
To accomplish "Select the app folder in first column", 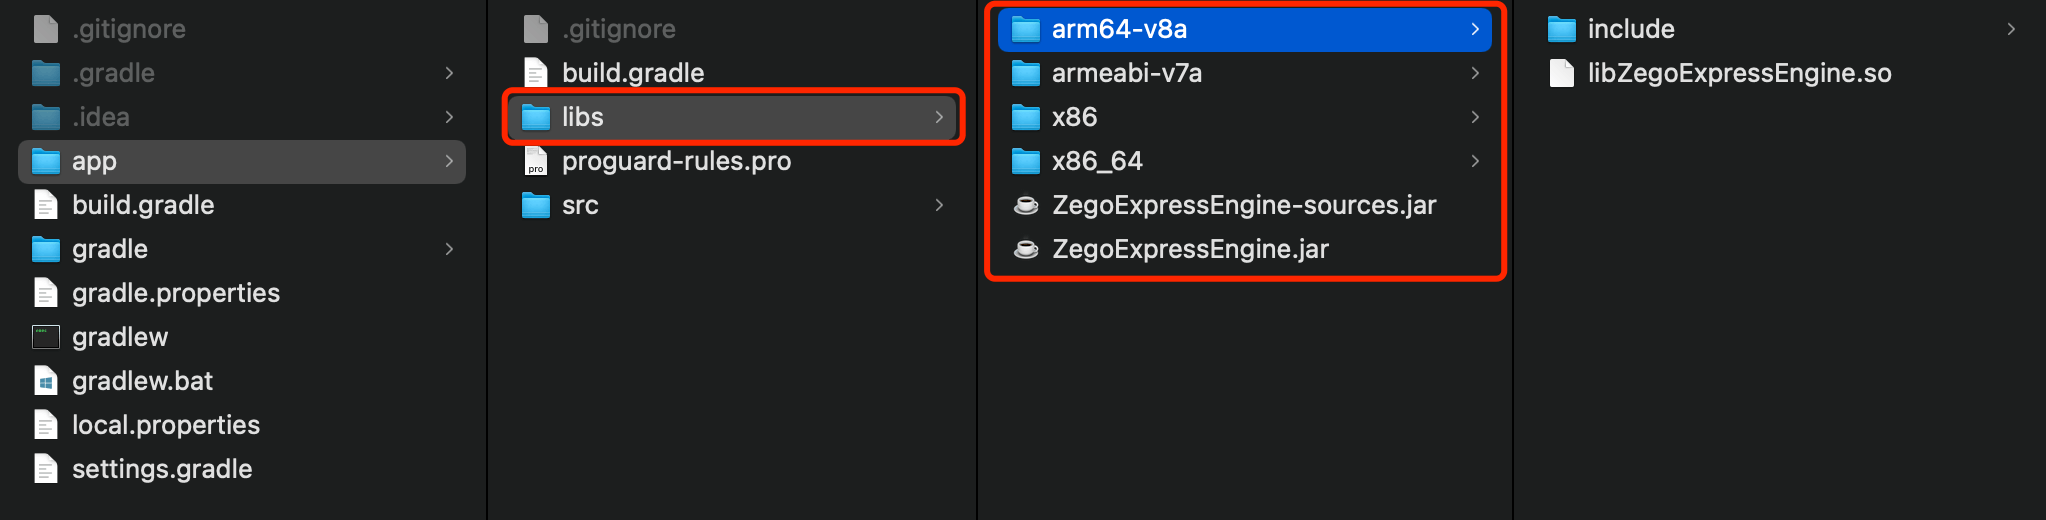I will pyautogui.click(x=242, y=161).
